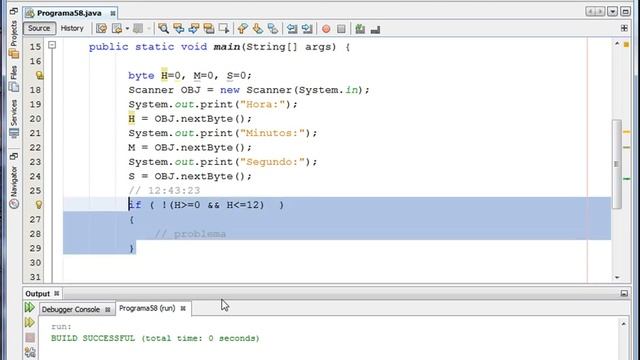Restore the minimized Navigator group icon
Image resolution: width=640 pixels, height=360 pixels.
14,156
